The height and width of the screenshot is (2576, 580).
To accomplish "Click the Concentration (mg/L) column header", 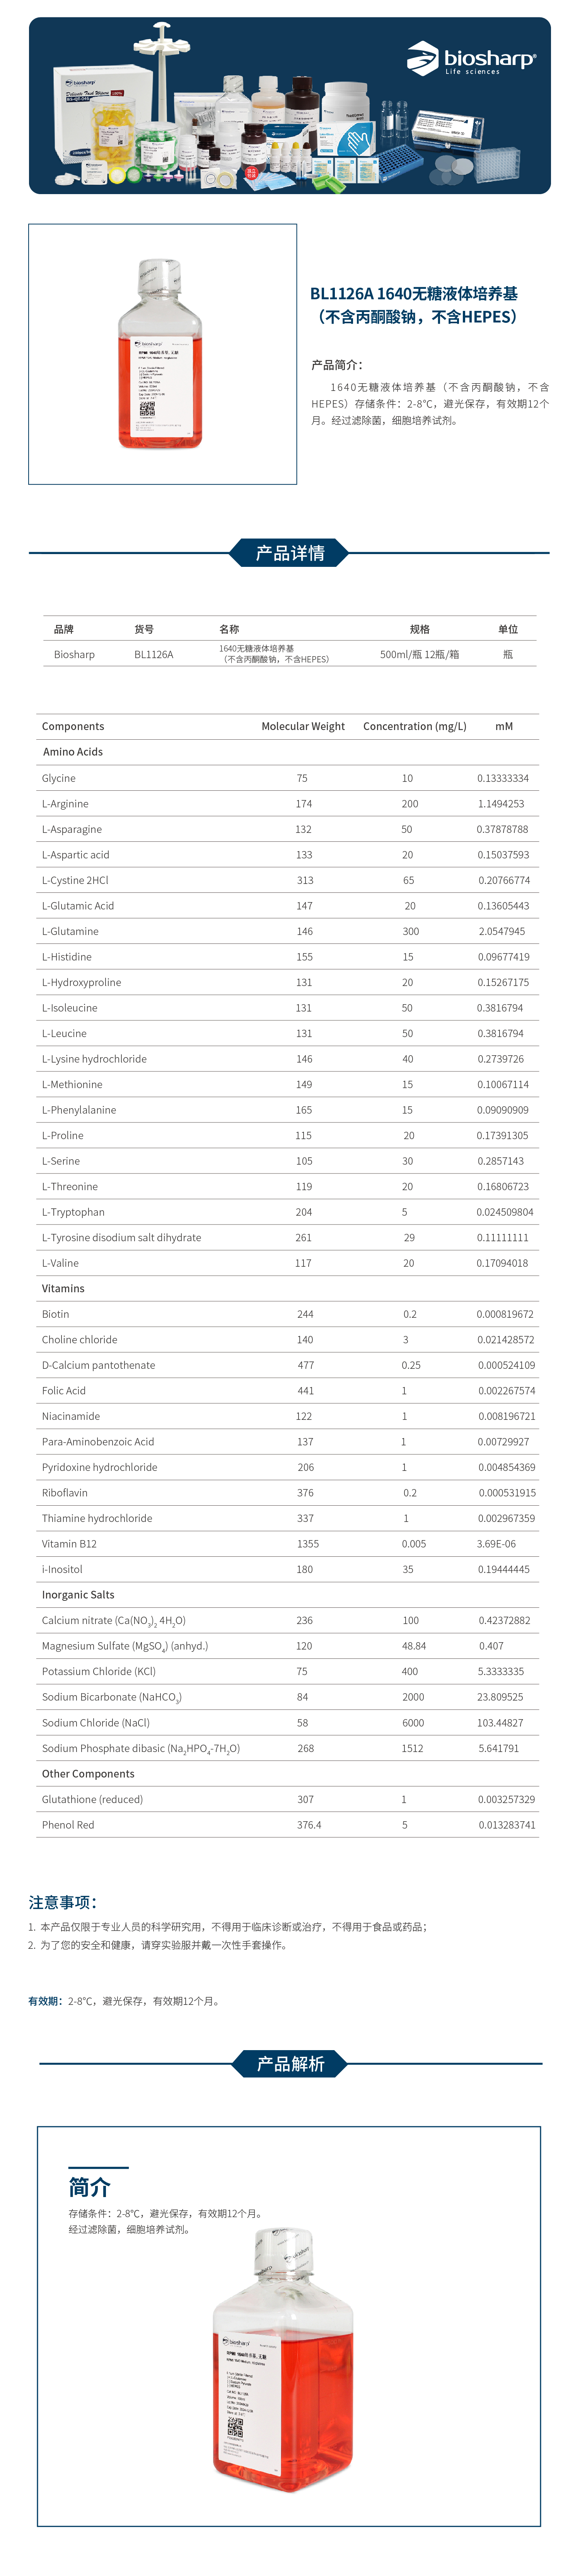I will (414, 726).
